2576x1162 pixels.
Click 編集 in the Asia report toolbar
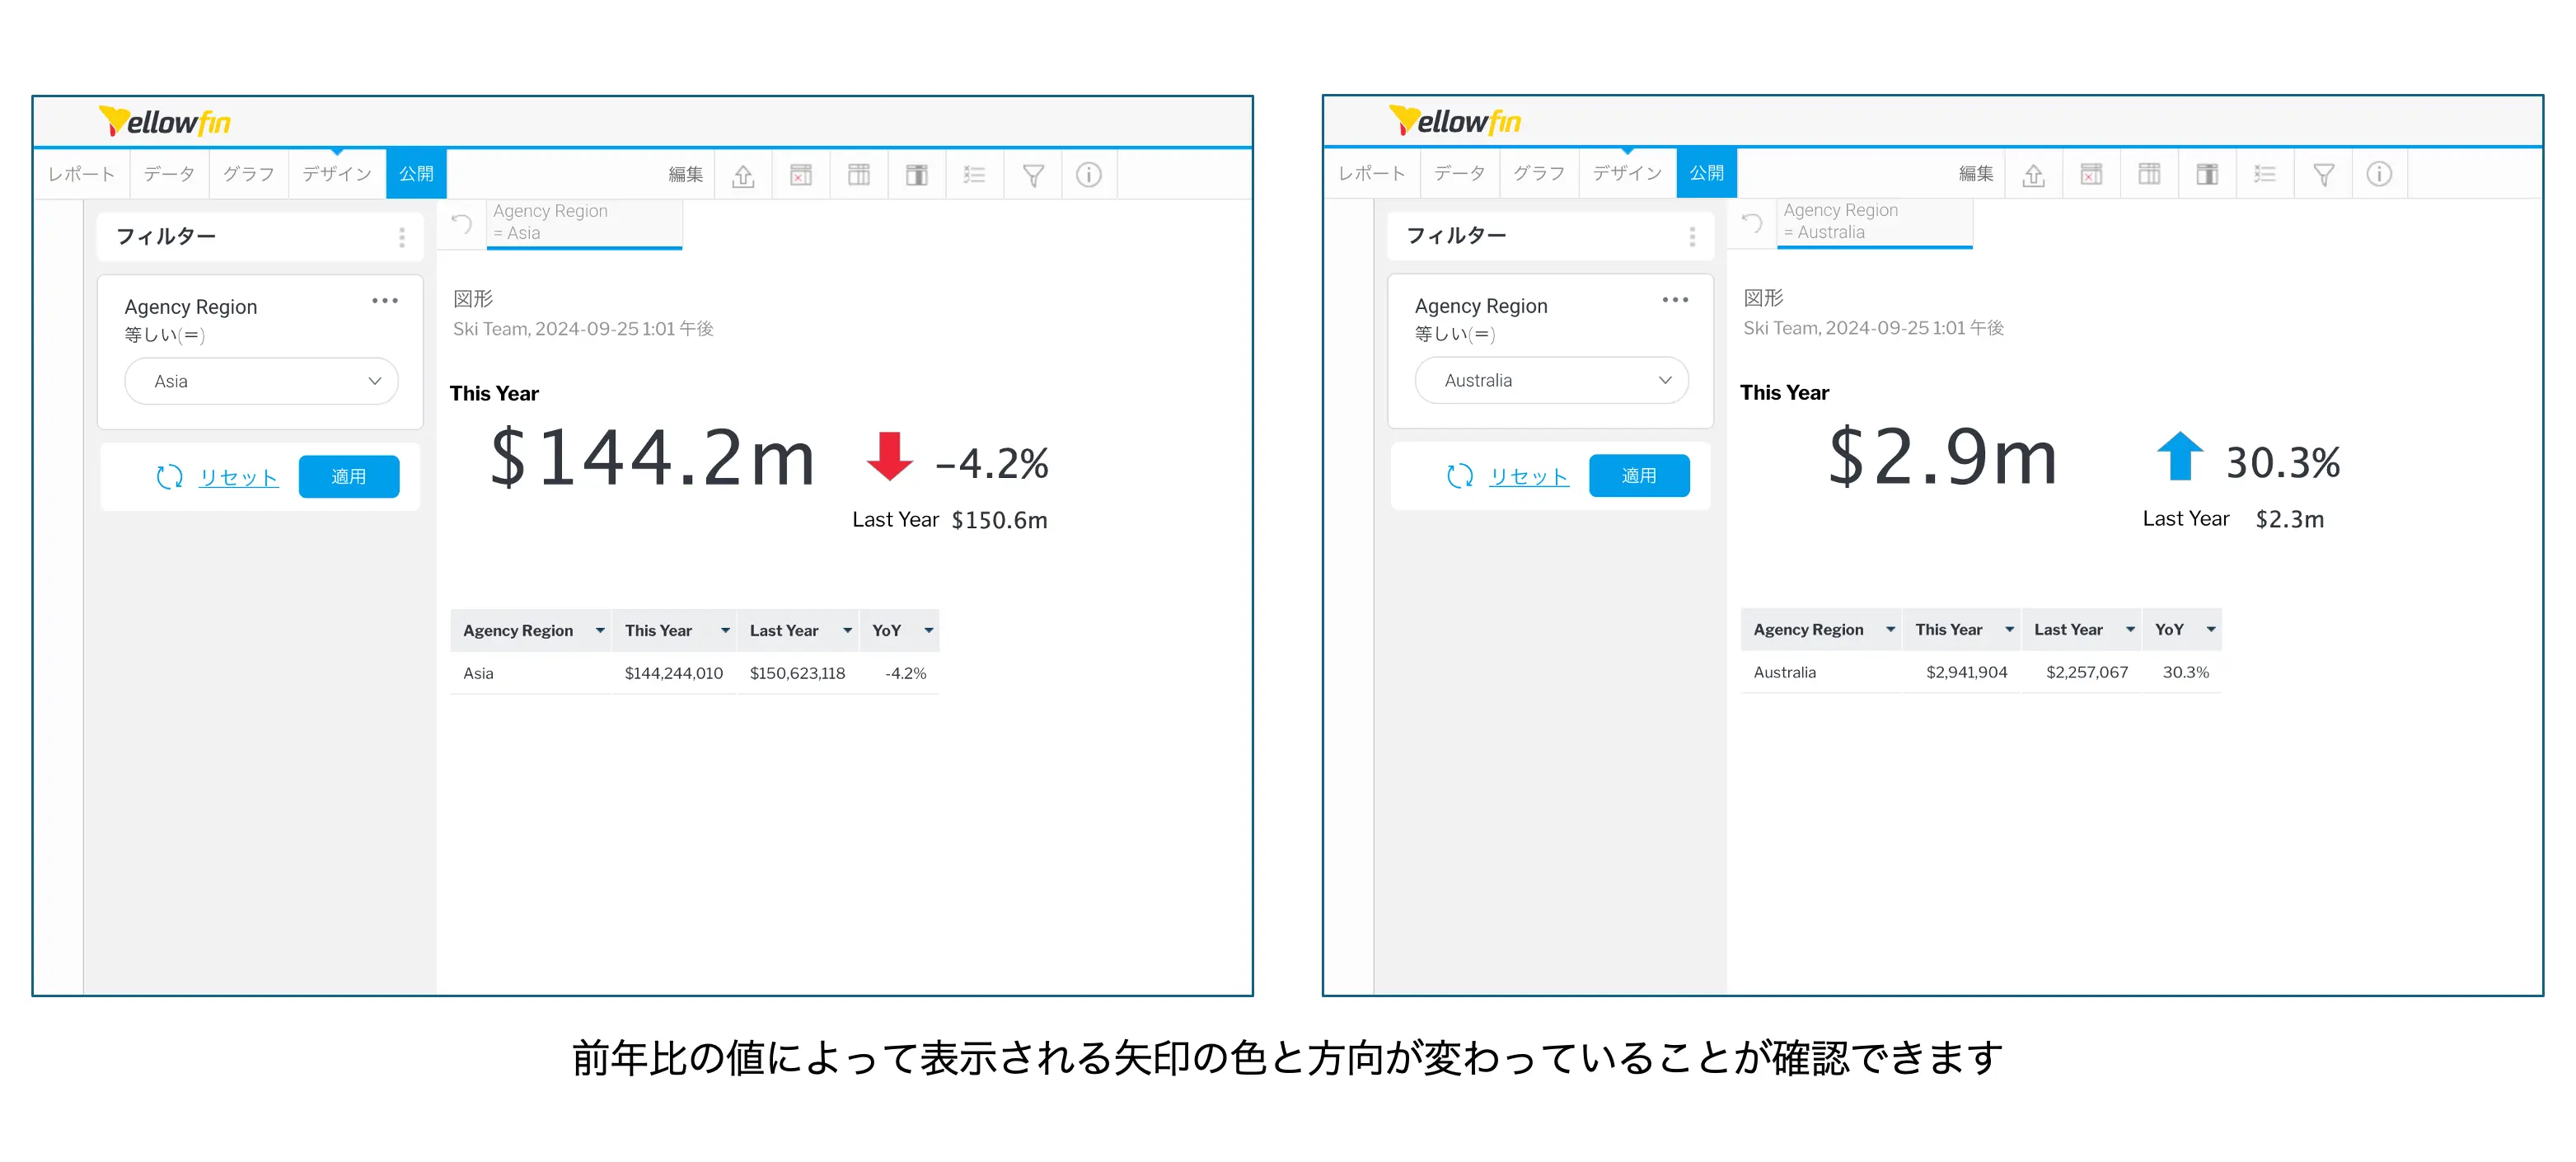(x=685, y=174)
